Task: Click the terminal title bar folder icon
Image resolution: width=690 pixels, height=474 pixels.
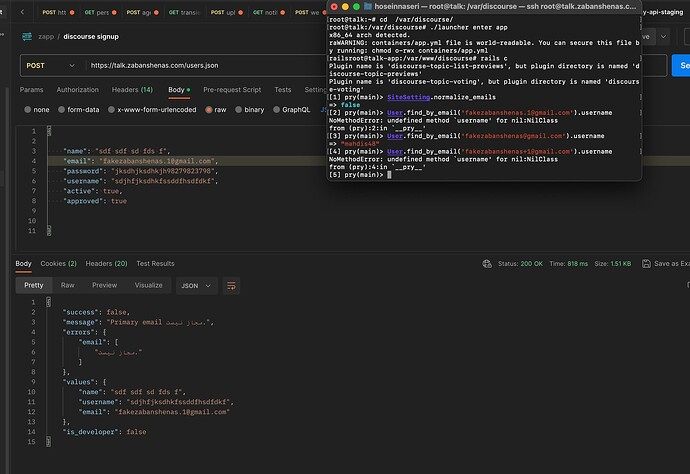Action: [x=368, y=7]
